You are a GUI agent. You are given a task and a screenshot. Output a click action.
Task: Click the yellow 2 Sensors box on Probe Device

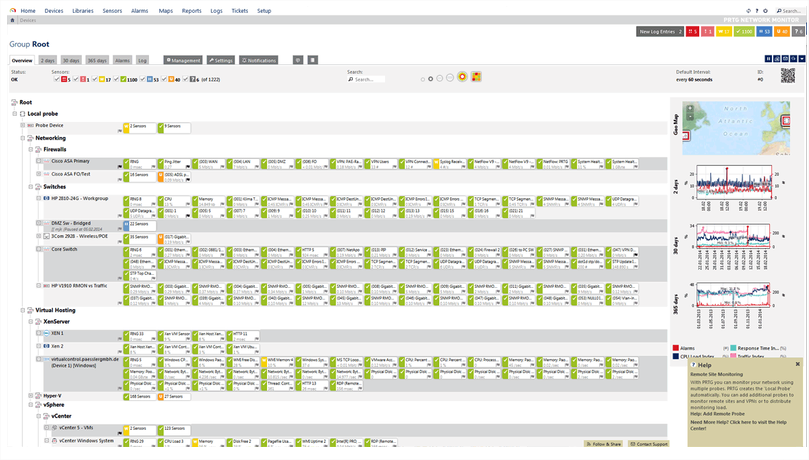pos(139,128)
